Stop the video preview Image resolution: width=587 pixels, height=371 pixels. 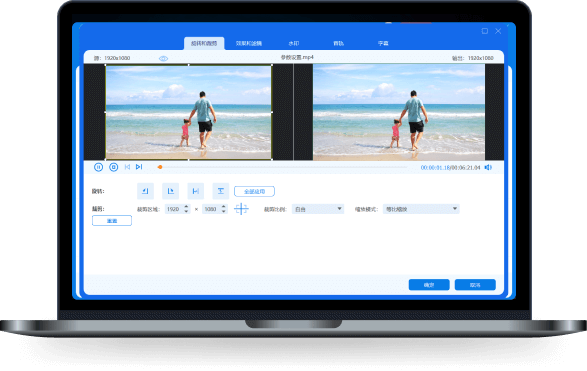pyautogui.click(x=113, y=167)
